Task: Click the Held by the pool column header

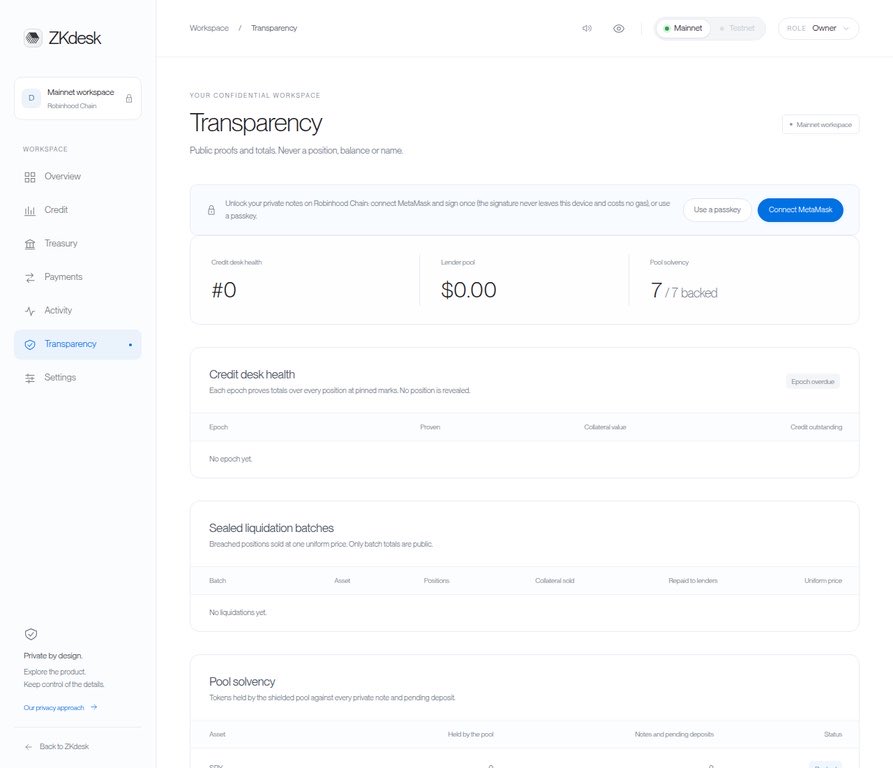Action: pos(470,734)
